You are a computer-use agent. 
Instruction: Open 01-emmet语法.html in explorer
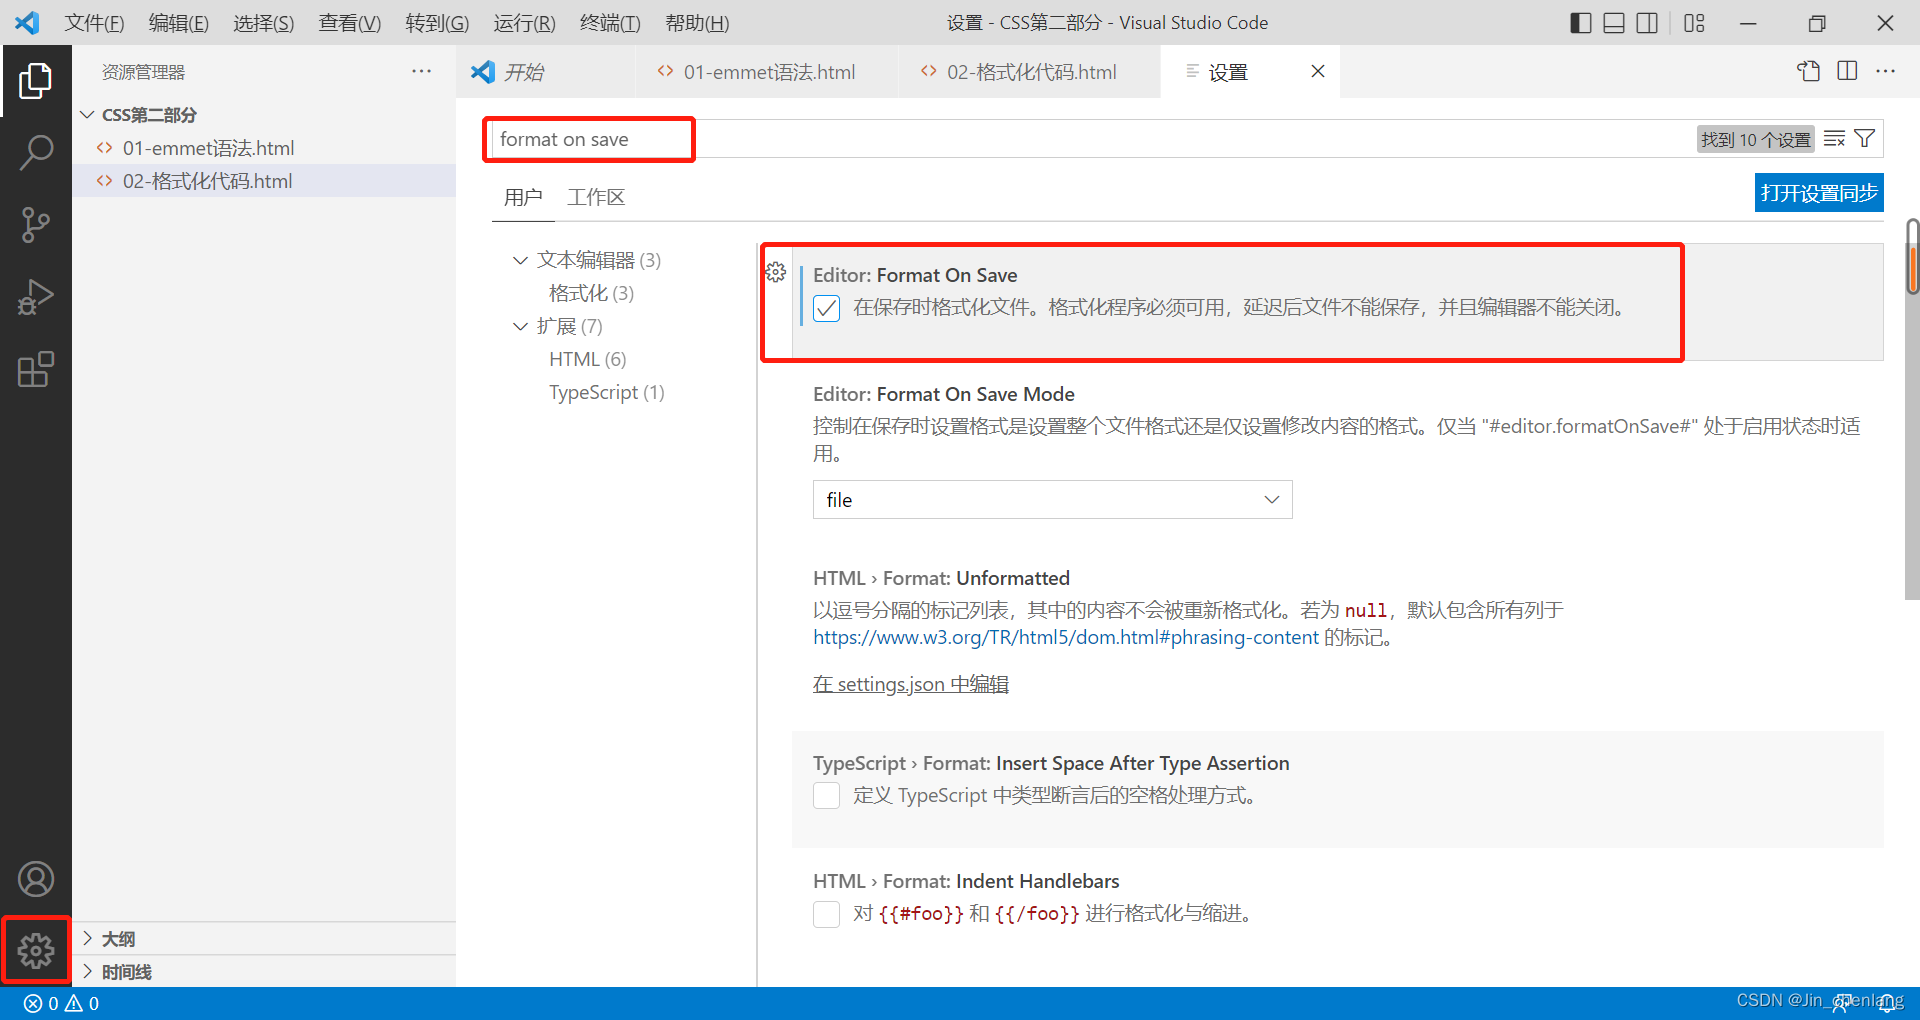click(264, 148)
